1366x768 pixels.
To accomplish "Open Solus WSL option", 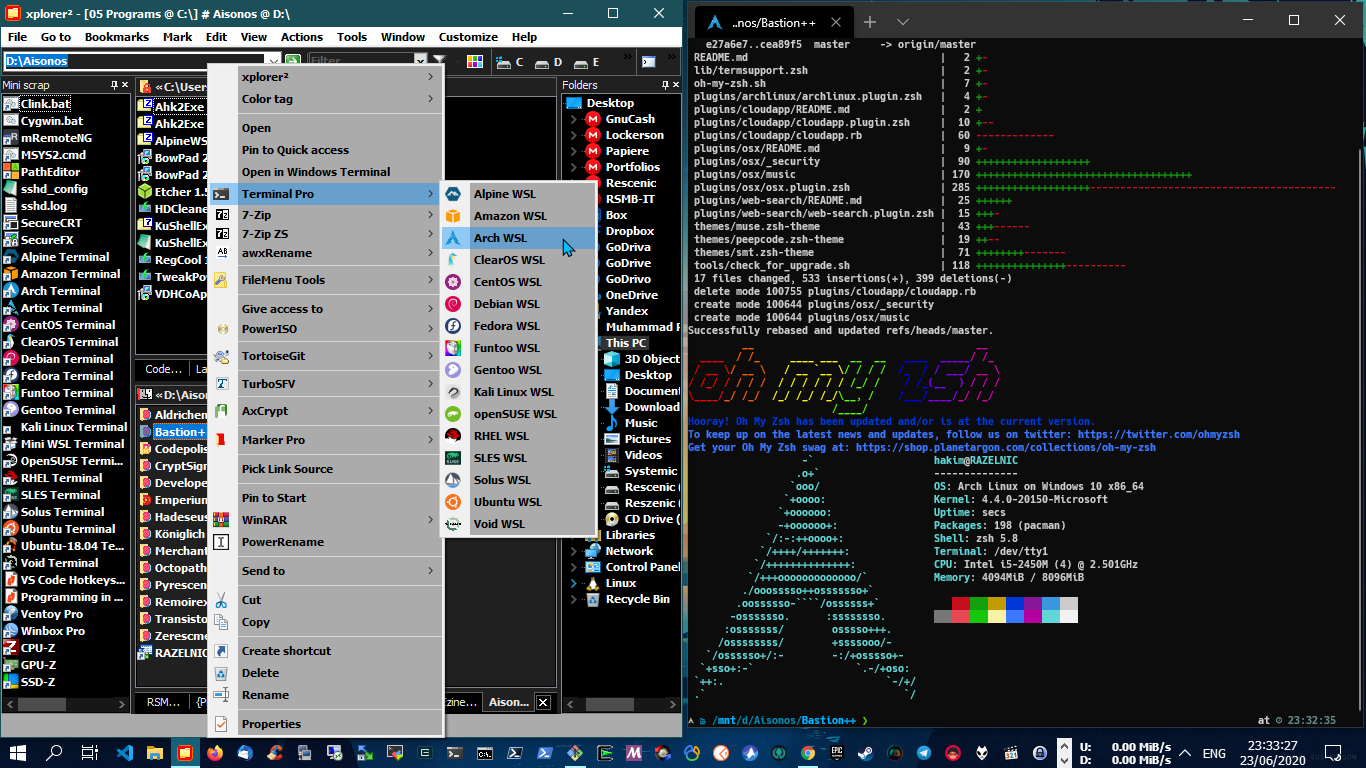I will click(518, 480).
